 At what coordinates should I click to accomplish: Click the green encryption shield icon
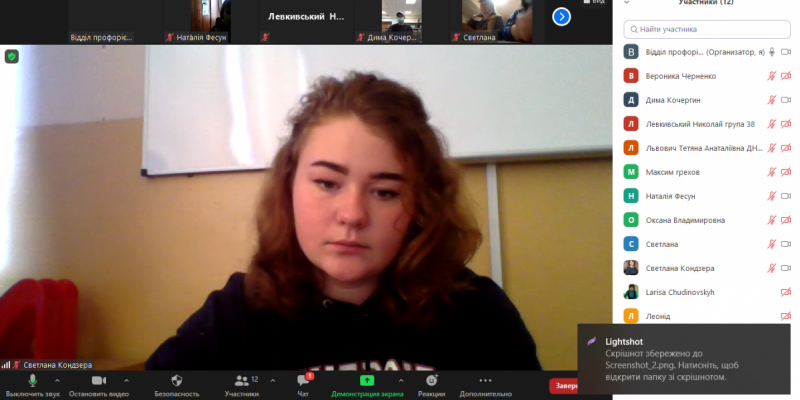click(12, 57)
